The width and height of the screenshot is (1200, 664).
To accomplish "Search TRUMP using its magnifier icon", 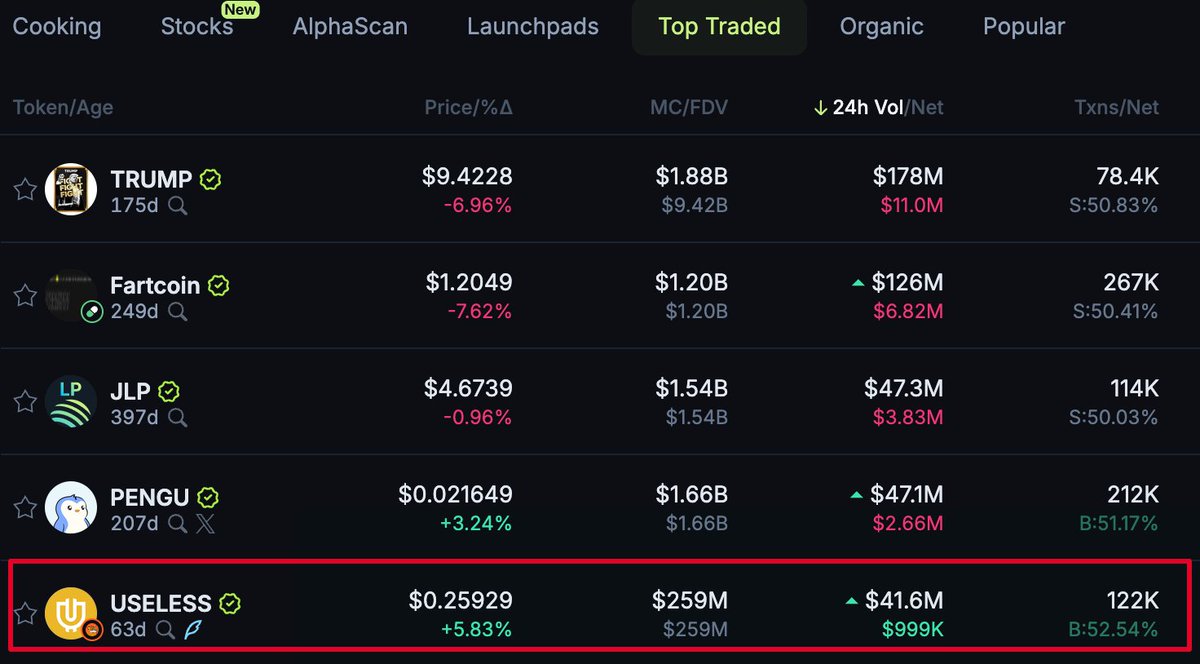I will pyautogui.click(x=177, y=206).
